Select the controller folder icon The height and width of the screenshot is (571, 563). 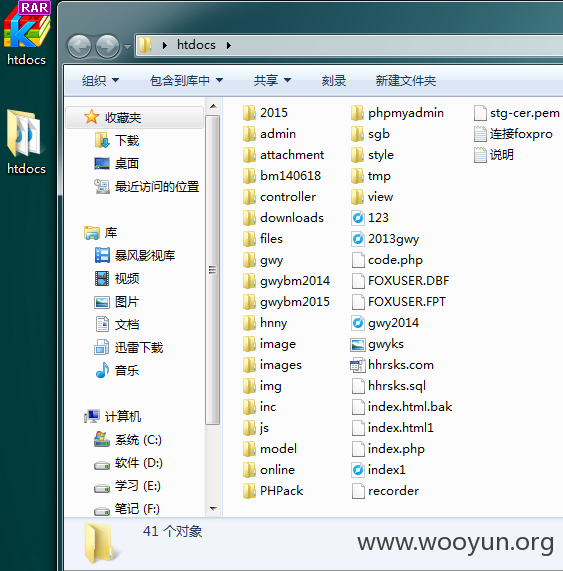coord(249,197)
